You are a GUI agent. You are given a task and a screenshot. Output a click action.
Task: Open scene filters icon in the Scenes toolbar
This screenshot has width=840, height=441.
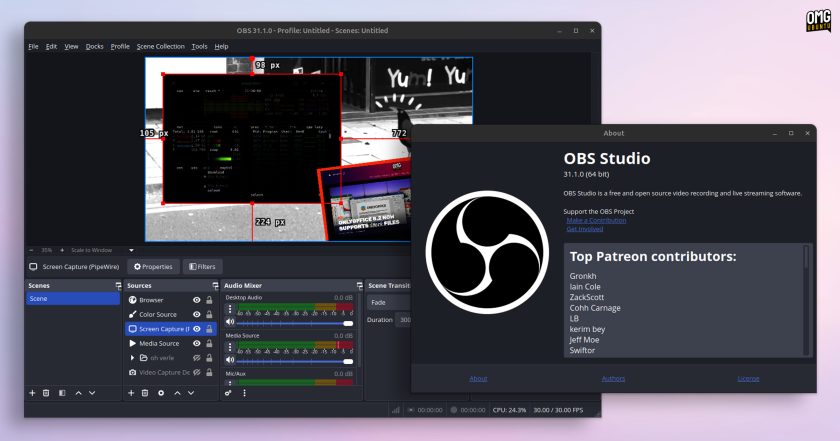pos(62,393)
